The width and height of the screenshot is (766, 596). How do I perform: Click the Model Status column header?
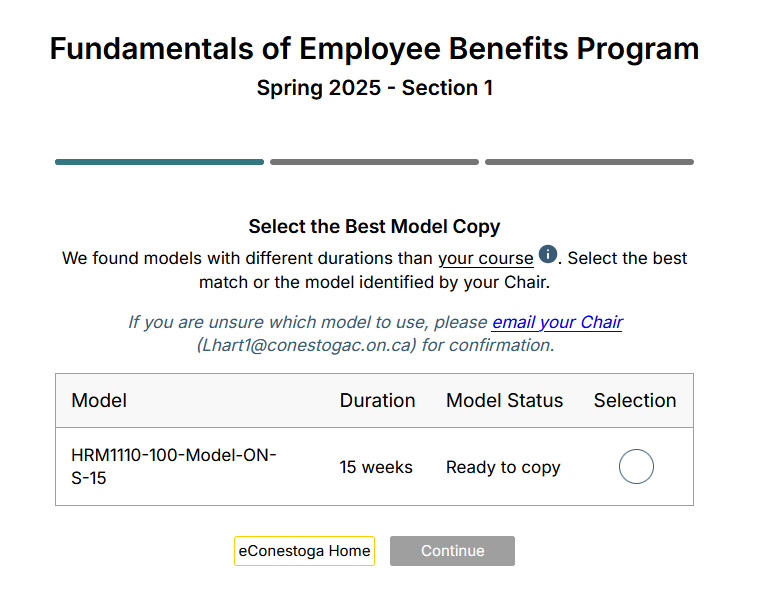pyautogui.click(x=505, y=401)
